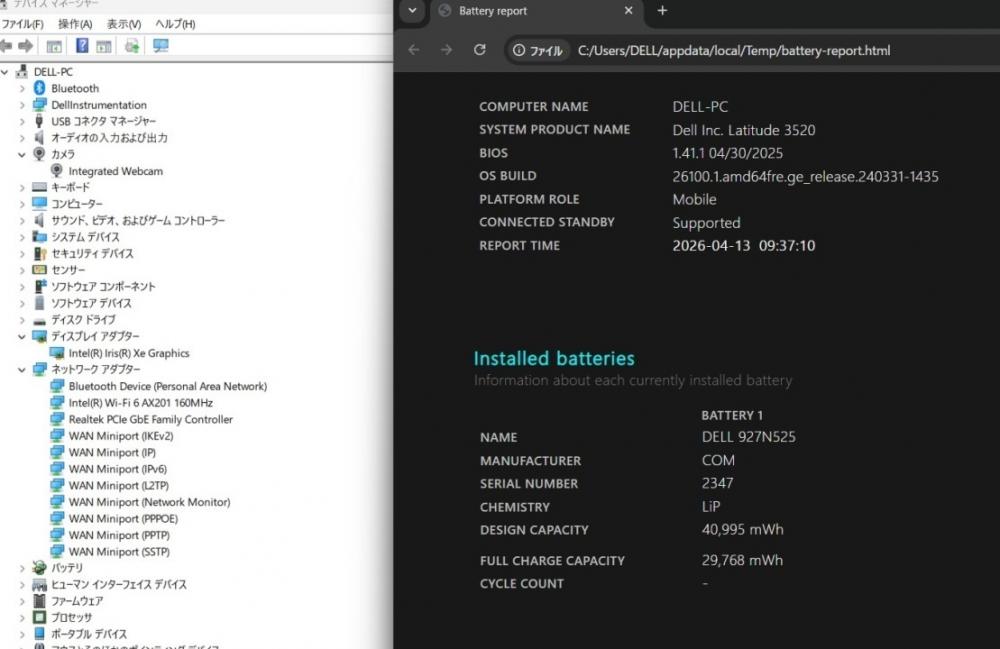Open a new browser tab
Viewport: 1000px width, 649px height.
(x=662, y=11)
